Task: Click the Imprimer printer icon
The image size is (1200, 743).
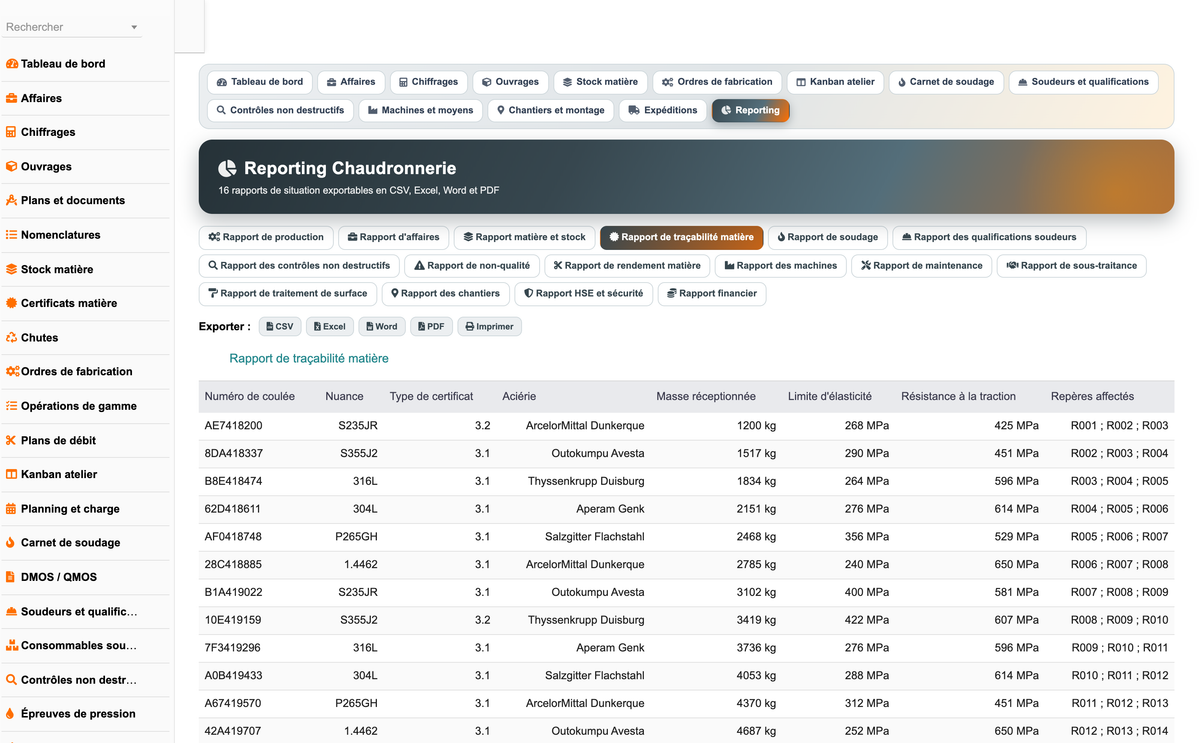Action: [x=469, y=327]
